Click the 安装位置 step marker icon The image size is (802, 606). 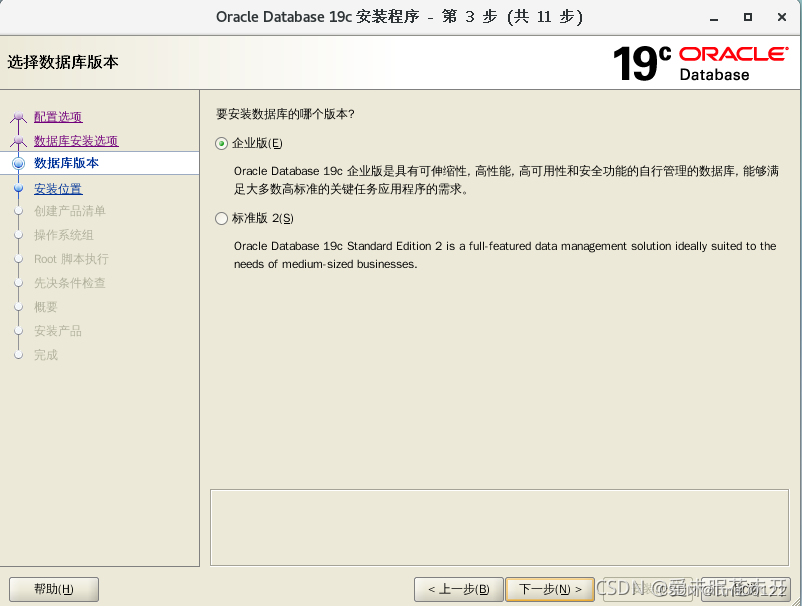coord(18,188)
